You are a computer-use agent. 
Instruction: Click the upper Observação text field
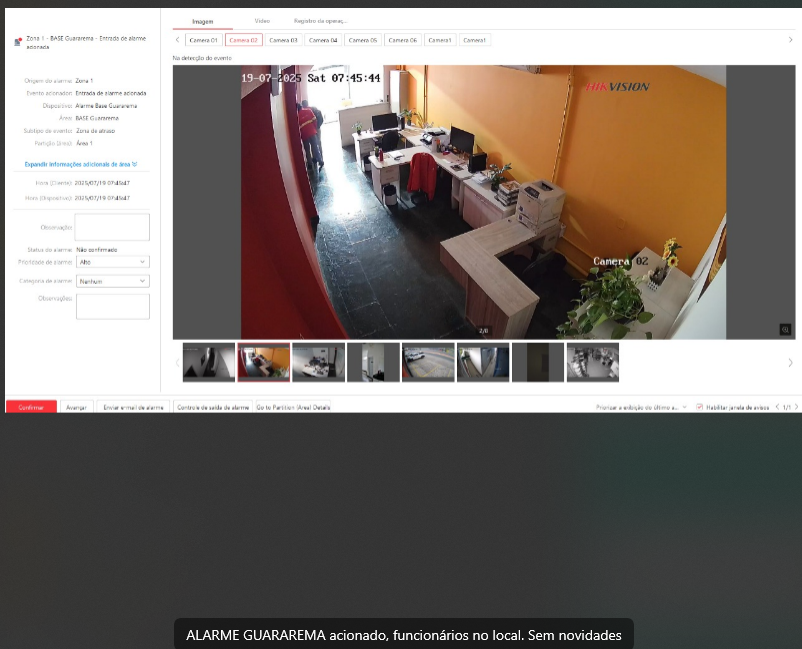pos(112,227)
